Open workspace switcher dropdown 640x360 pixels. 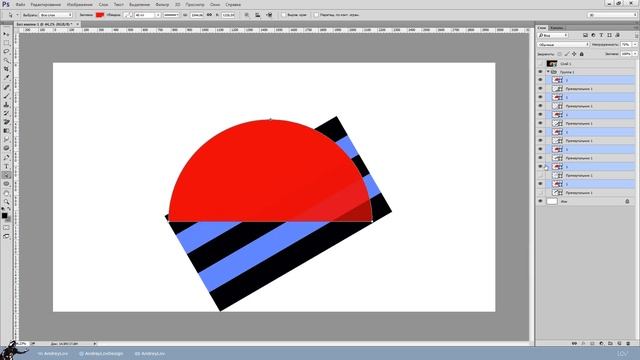612,15
